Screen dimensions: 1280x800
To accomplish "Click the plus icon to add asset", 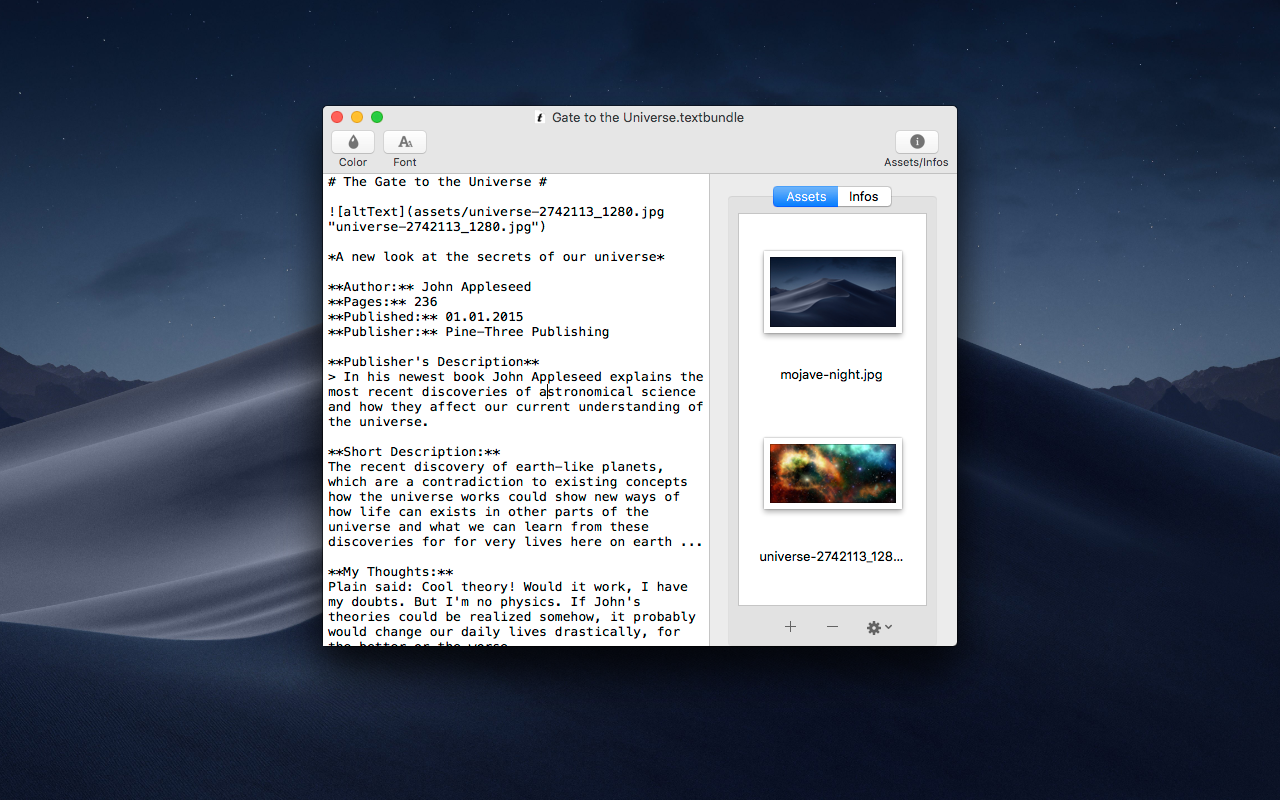I will tap(790, 627).
